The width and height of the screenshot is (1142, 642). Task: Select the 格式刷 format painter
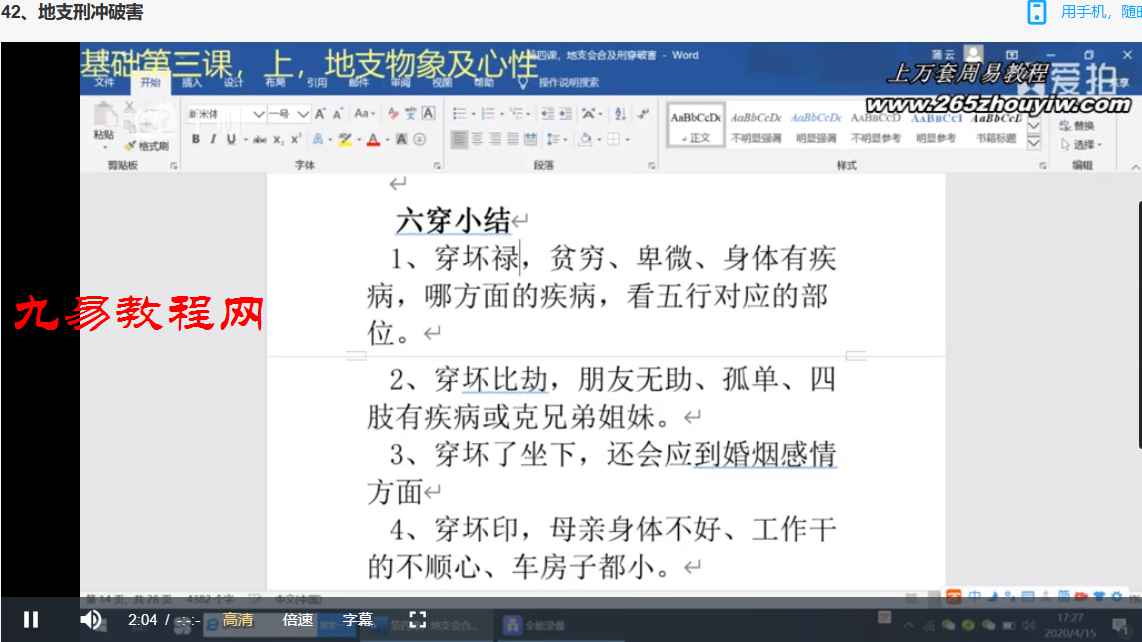click(147, 146)
